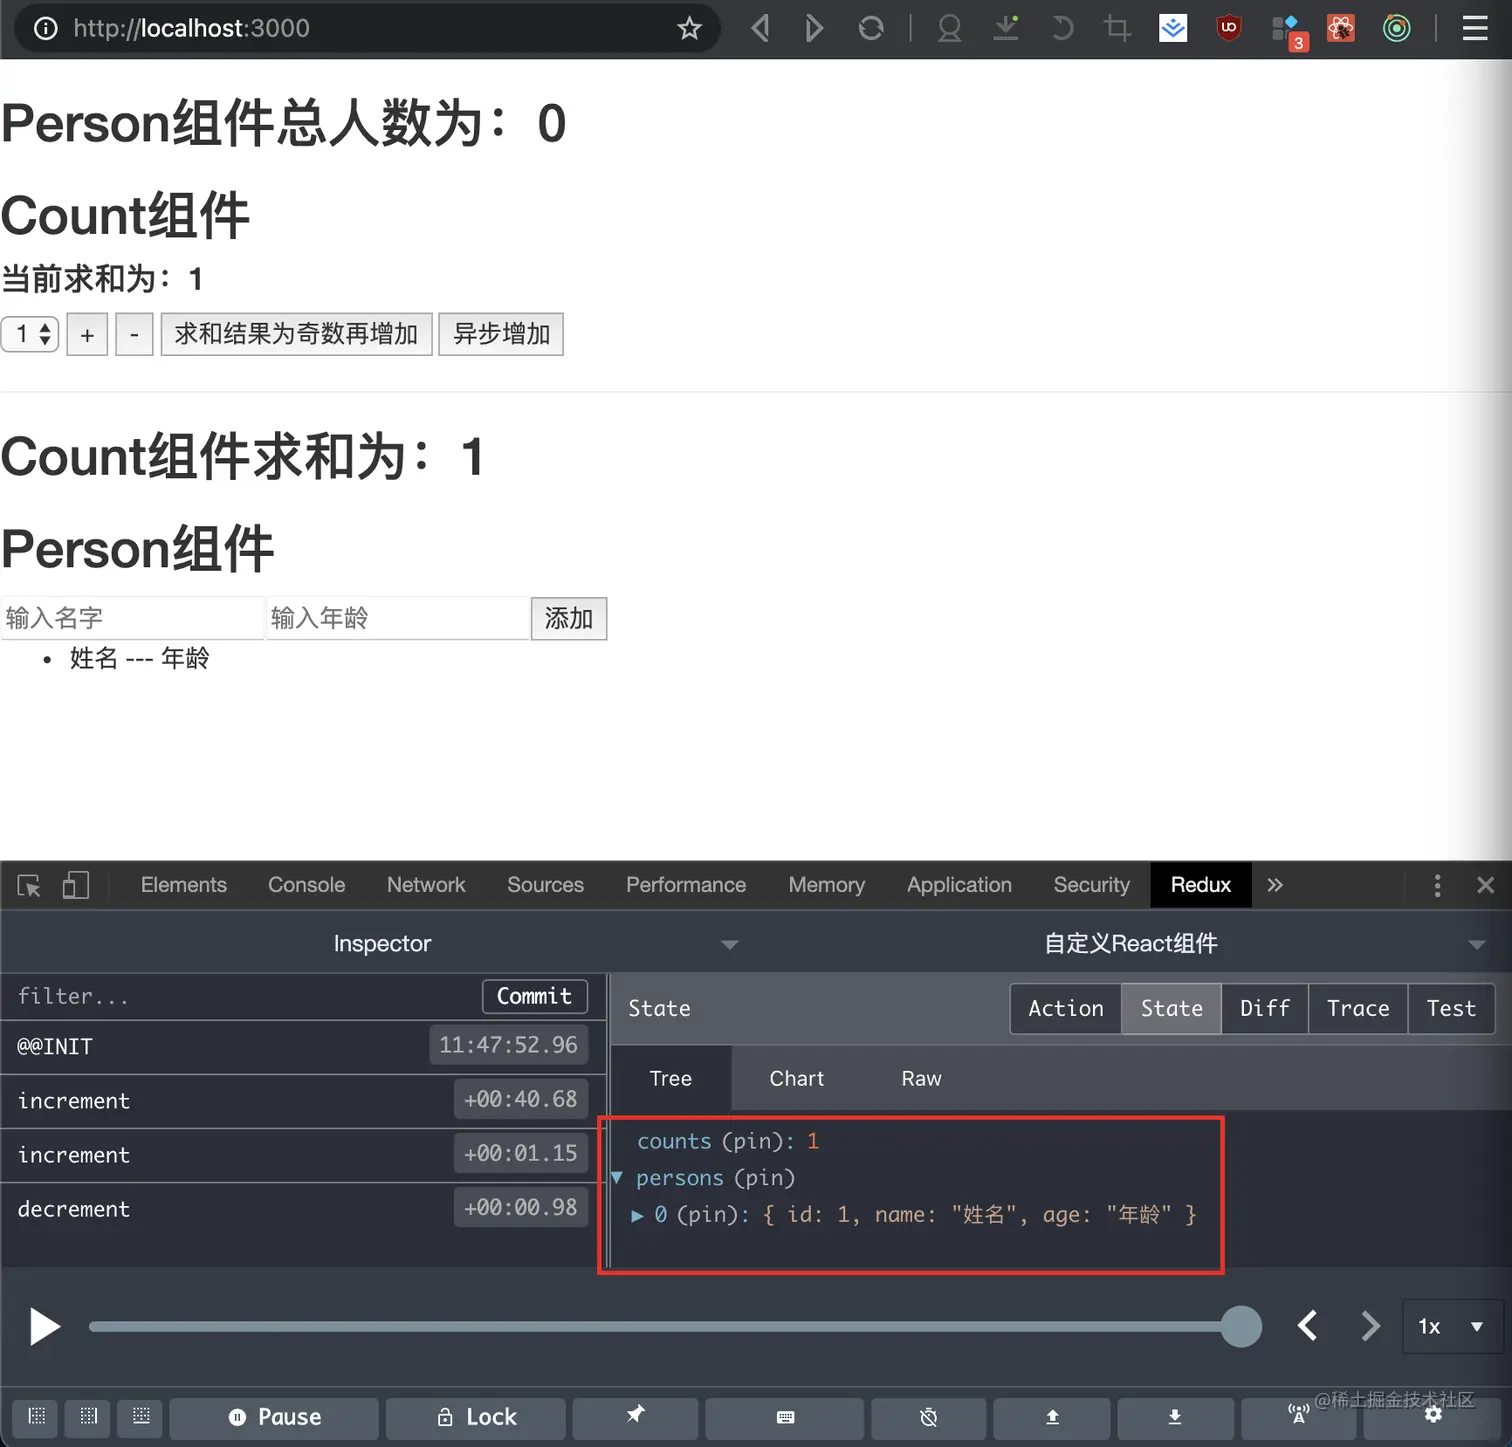1512x1447 pixels.
Task: Click the Commit button
Action: click(535, 996)
